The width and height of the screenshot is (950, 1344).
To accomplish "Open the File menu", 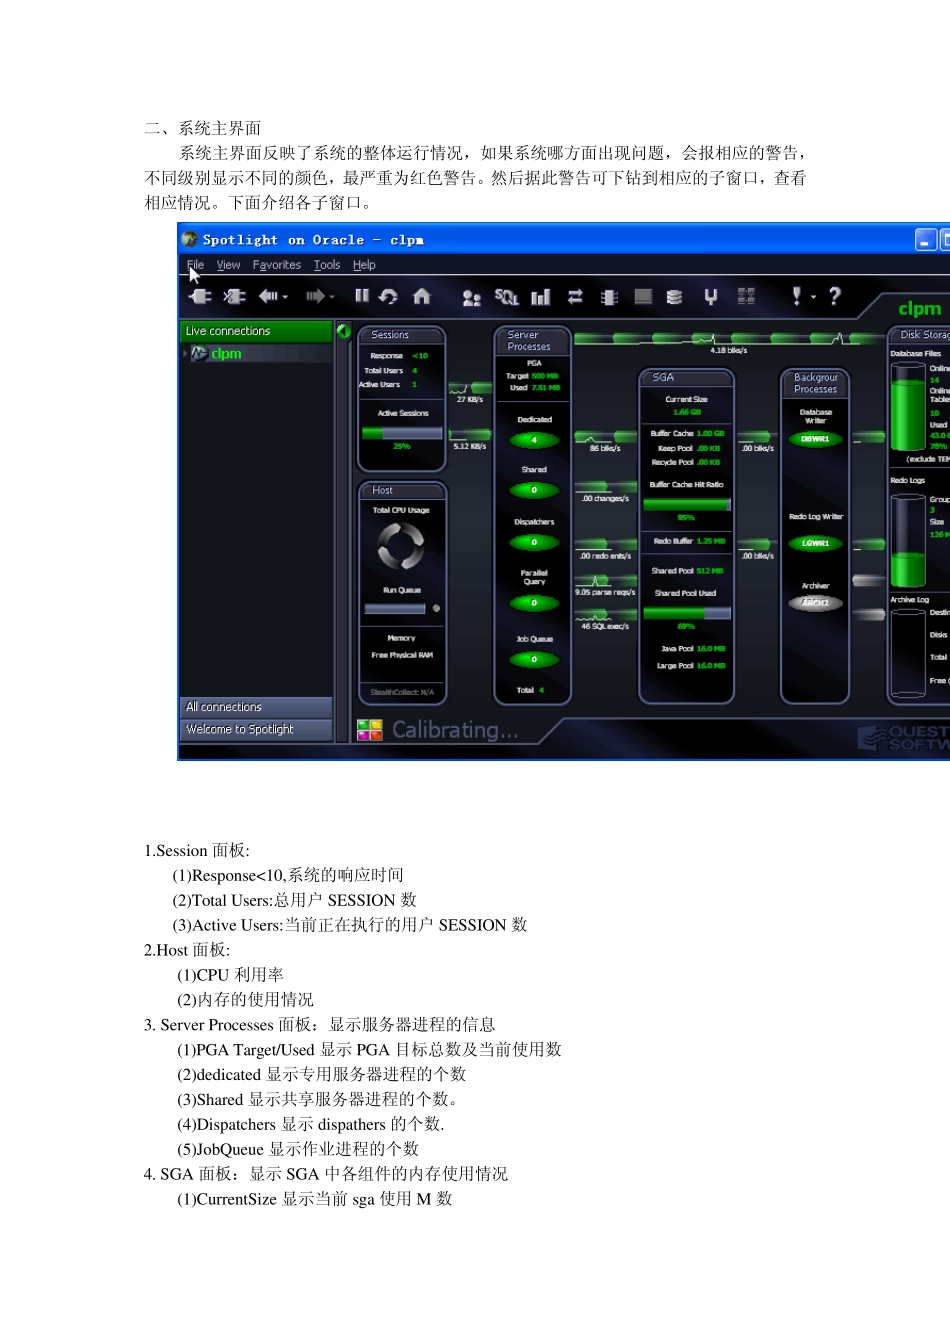I will 195,265.
